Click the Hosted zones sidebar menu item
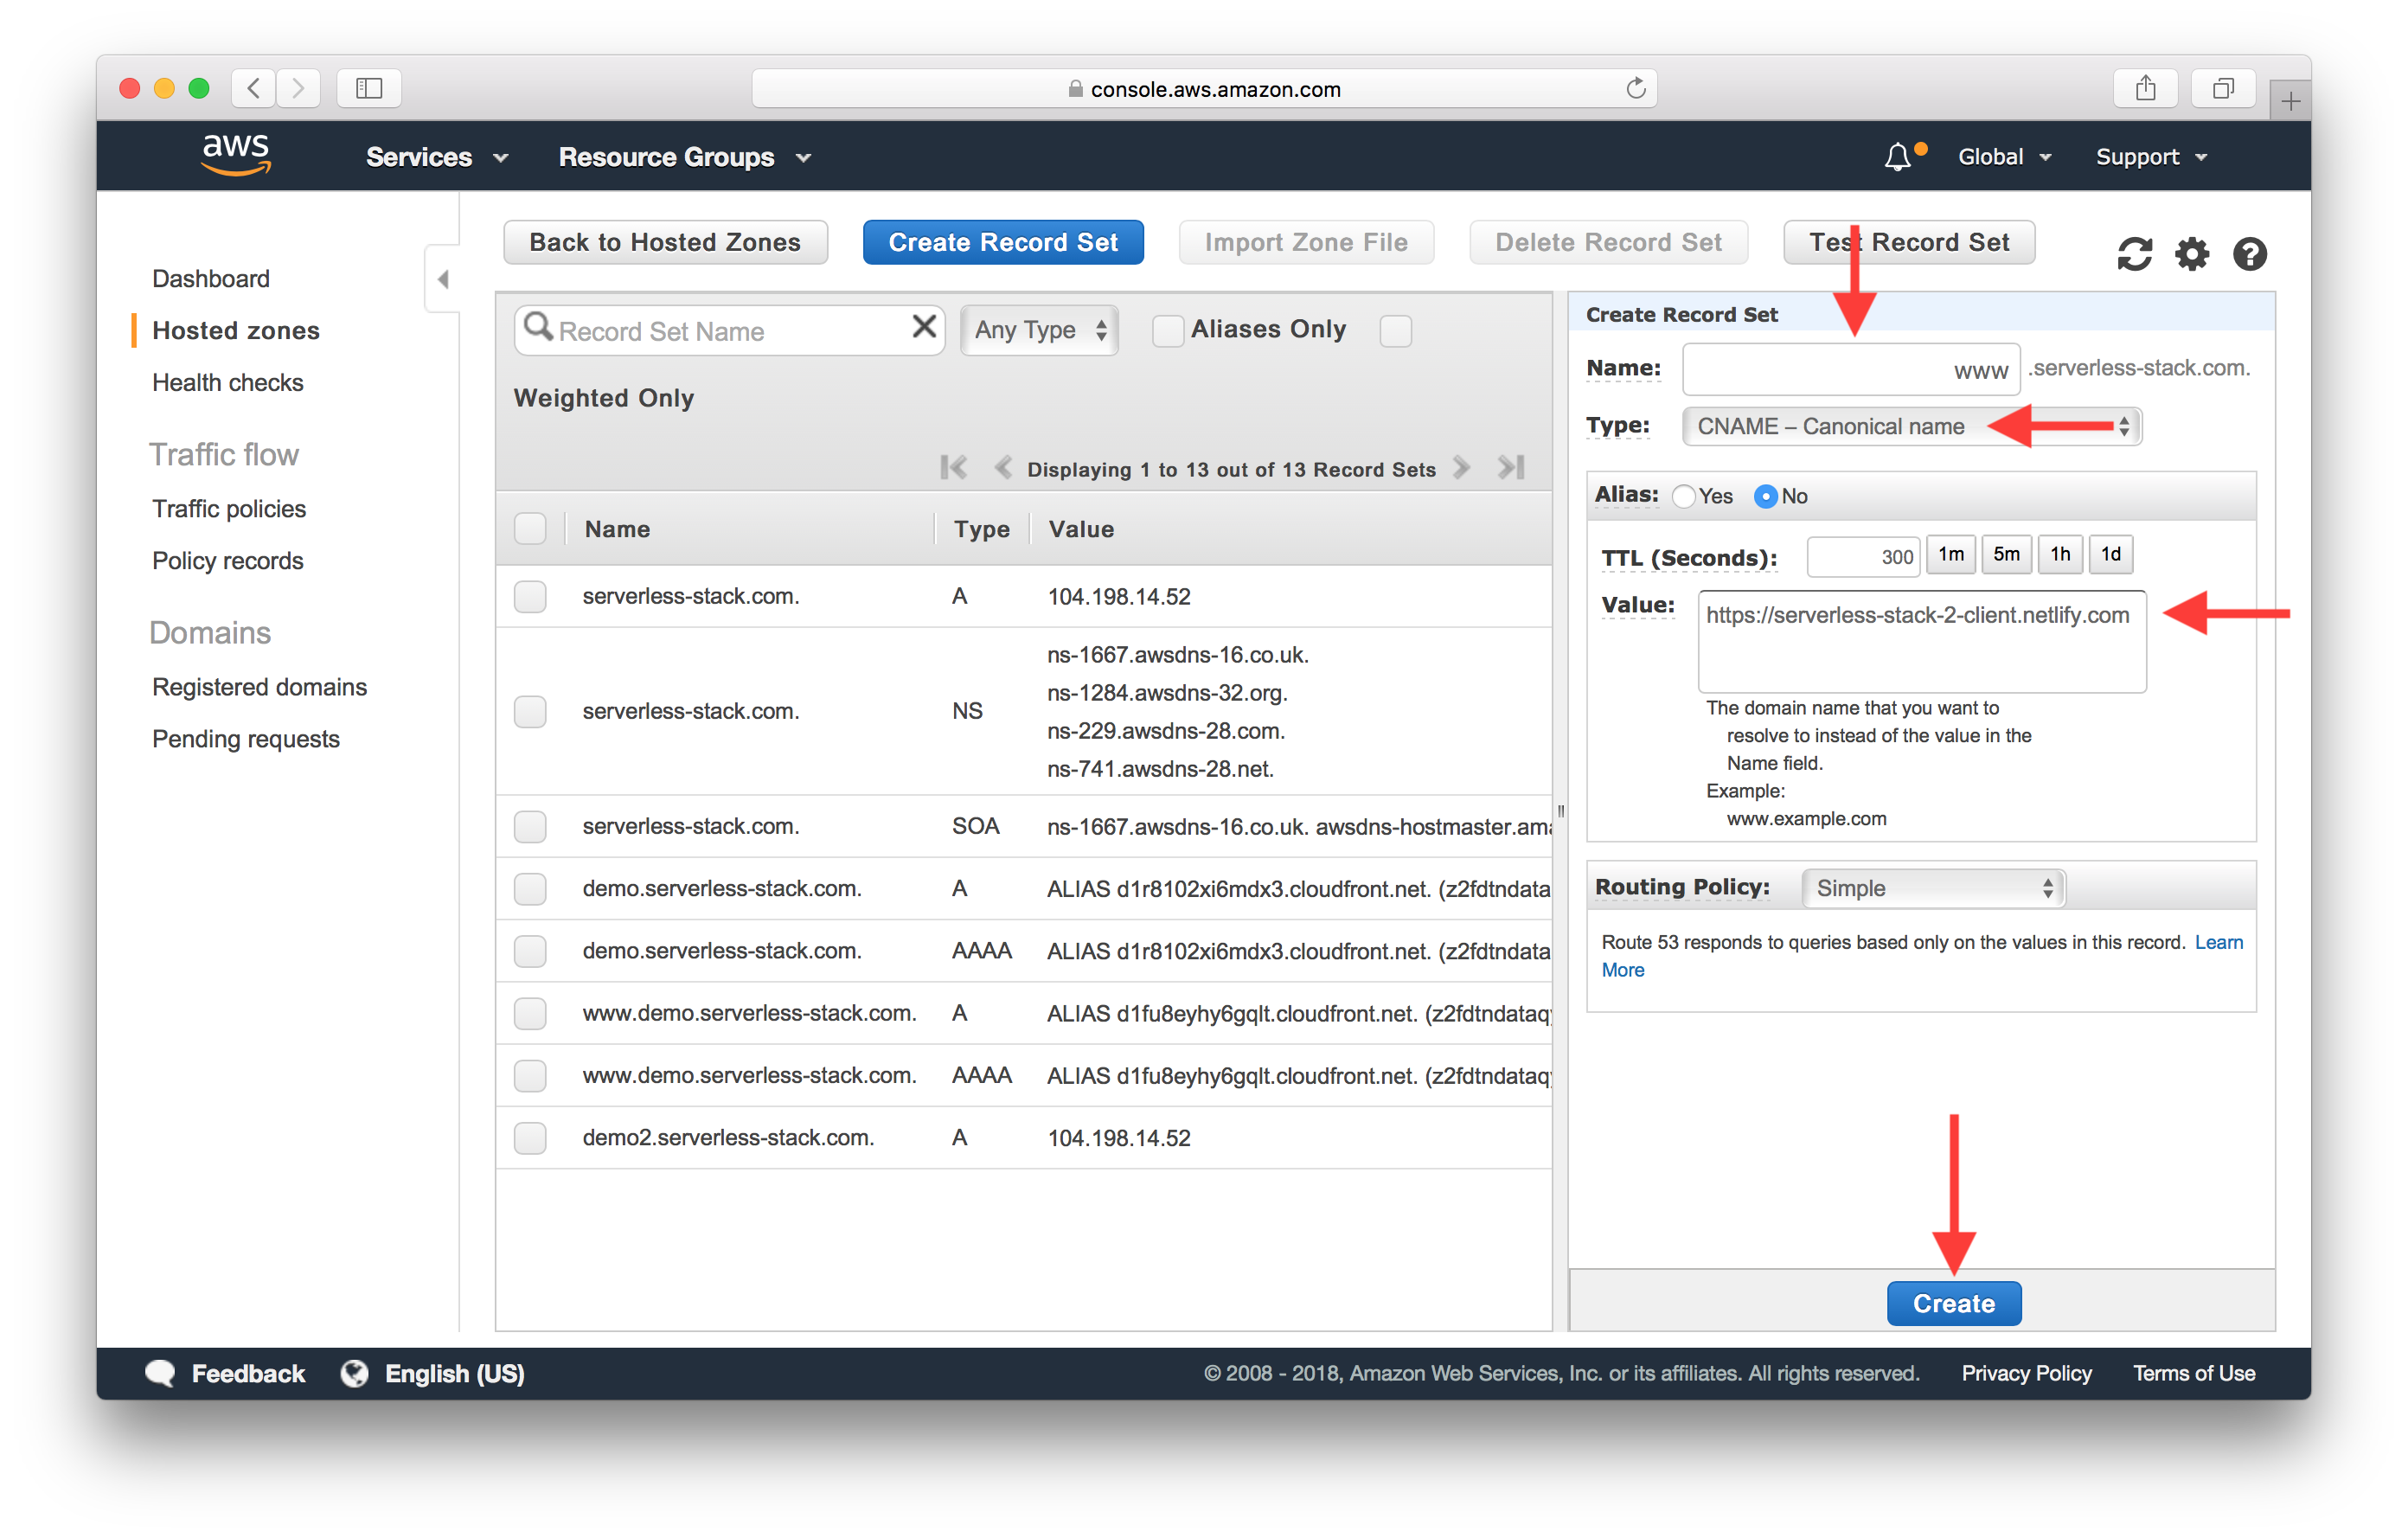 [x=235, y=329]
